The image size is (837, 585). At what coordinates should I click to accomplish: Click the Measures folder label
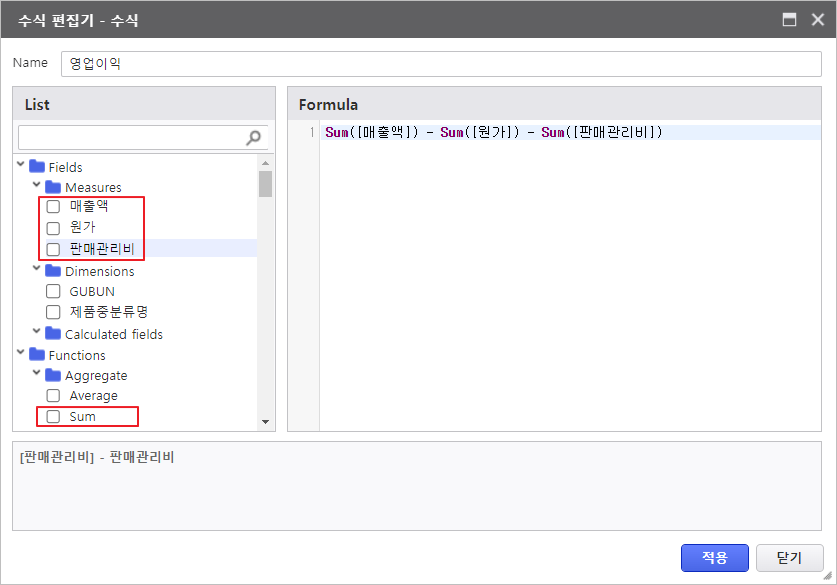pyautogui.click(x=93, y=187)
